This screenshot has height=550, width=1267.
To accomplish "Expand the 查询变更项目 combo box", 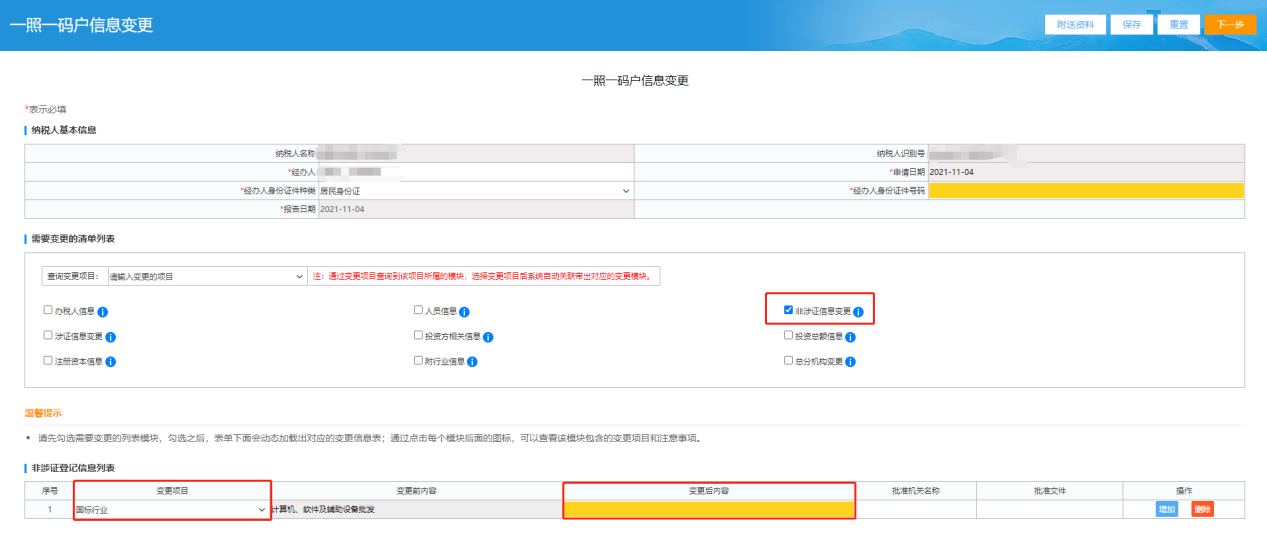I will 205,276.
